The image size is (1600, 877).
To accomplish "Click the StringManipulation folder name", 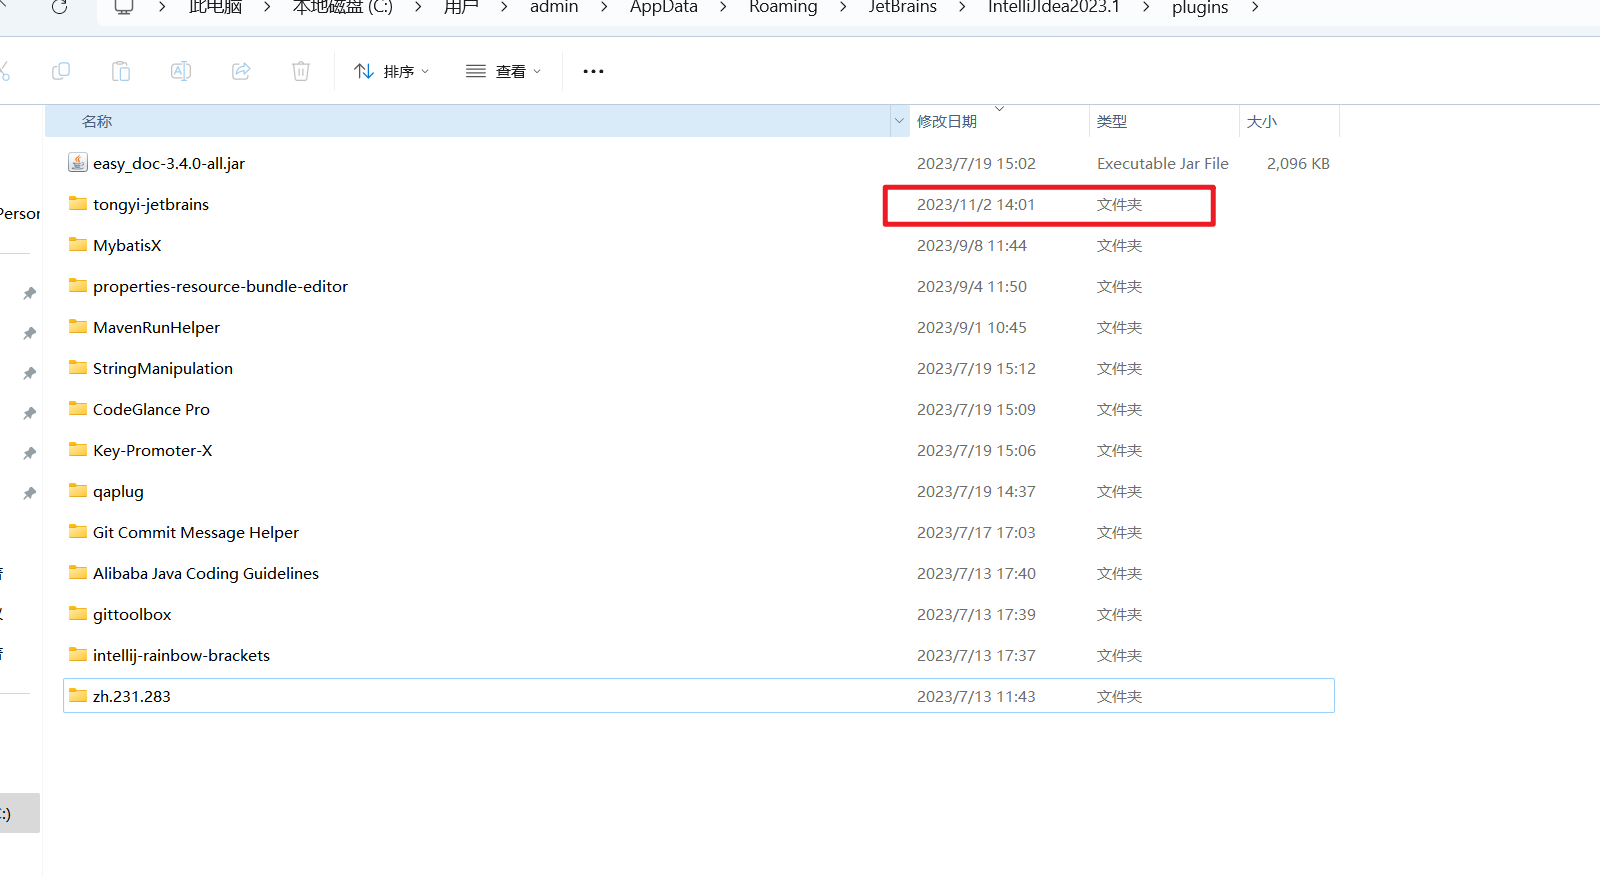I will (163, 368).
